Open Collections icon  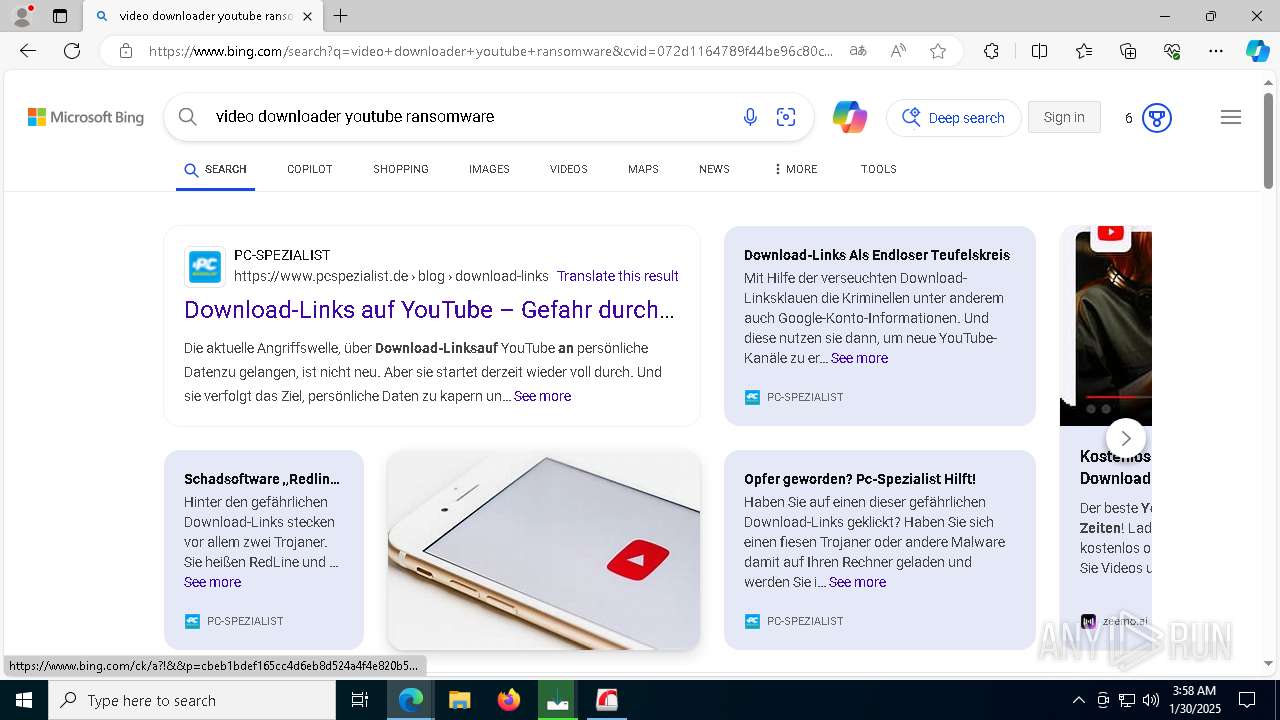click(x=1128, y=51)
